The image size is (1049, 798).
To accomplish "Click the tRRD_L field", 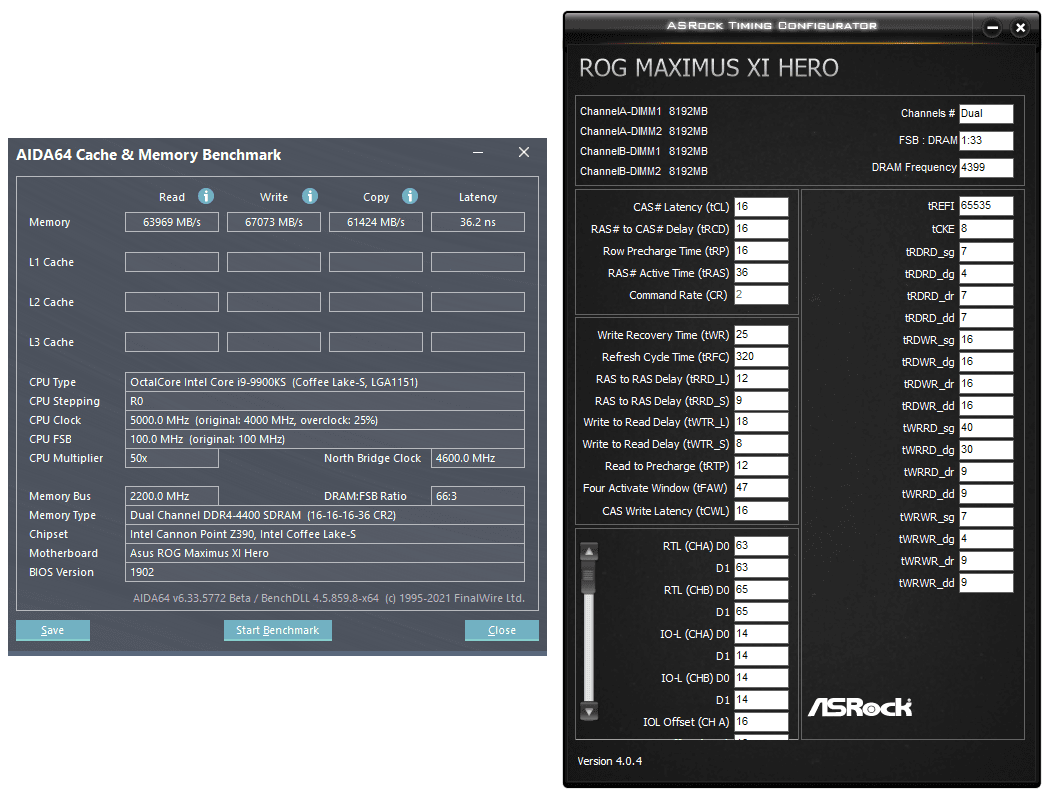I will tap(761, 379).
